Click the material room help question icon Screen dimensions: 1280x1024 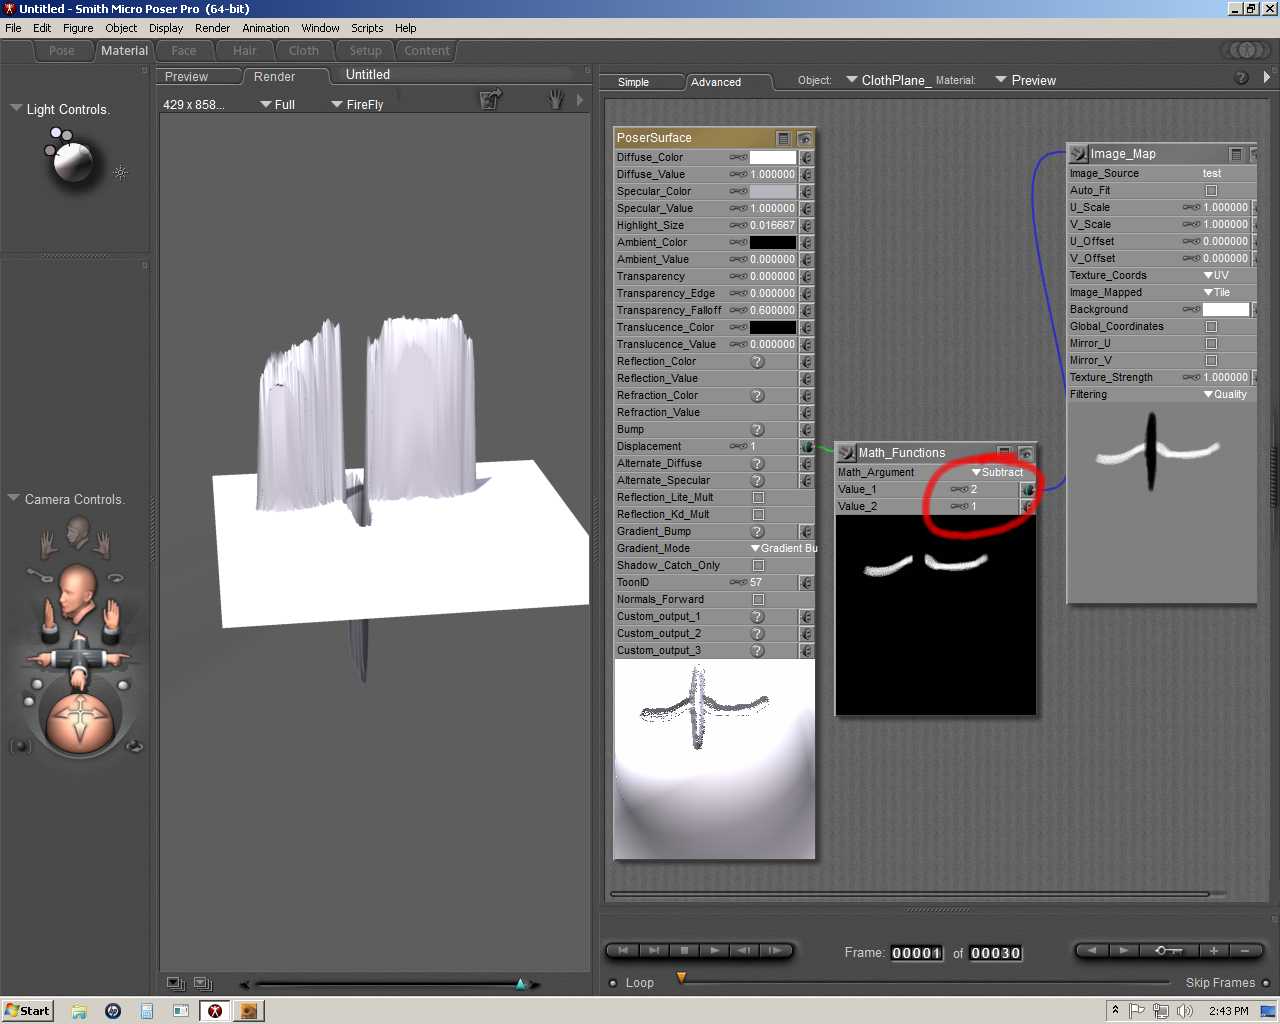click(x=1241, y=78)
